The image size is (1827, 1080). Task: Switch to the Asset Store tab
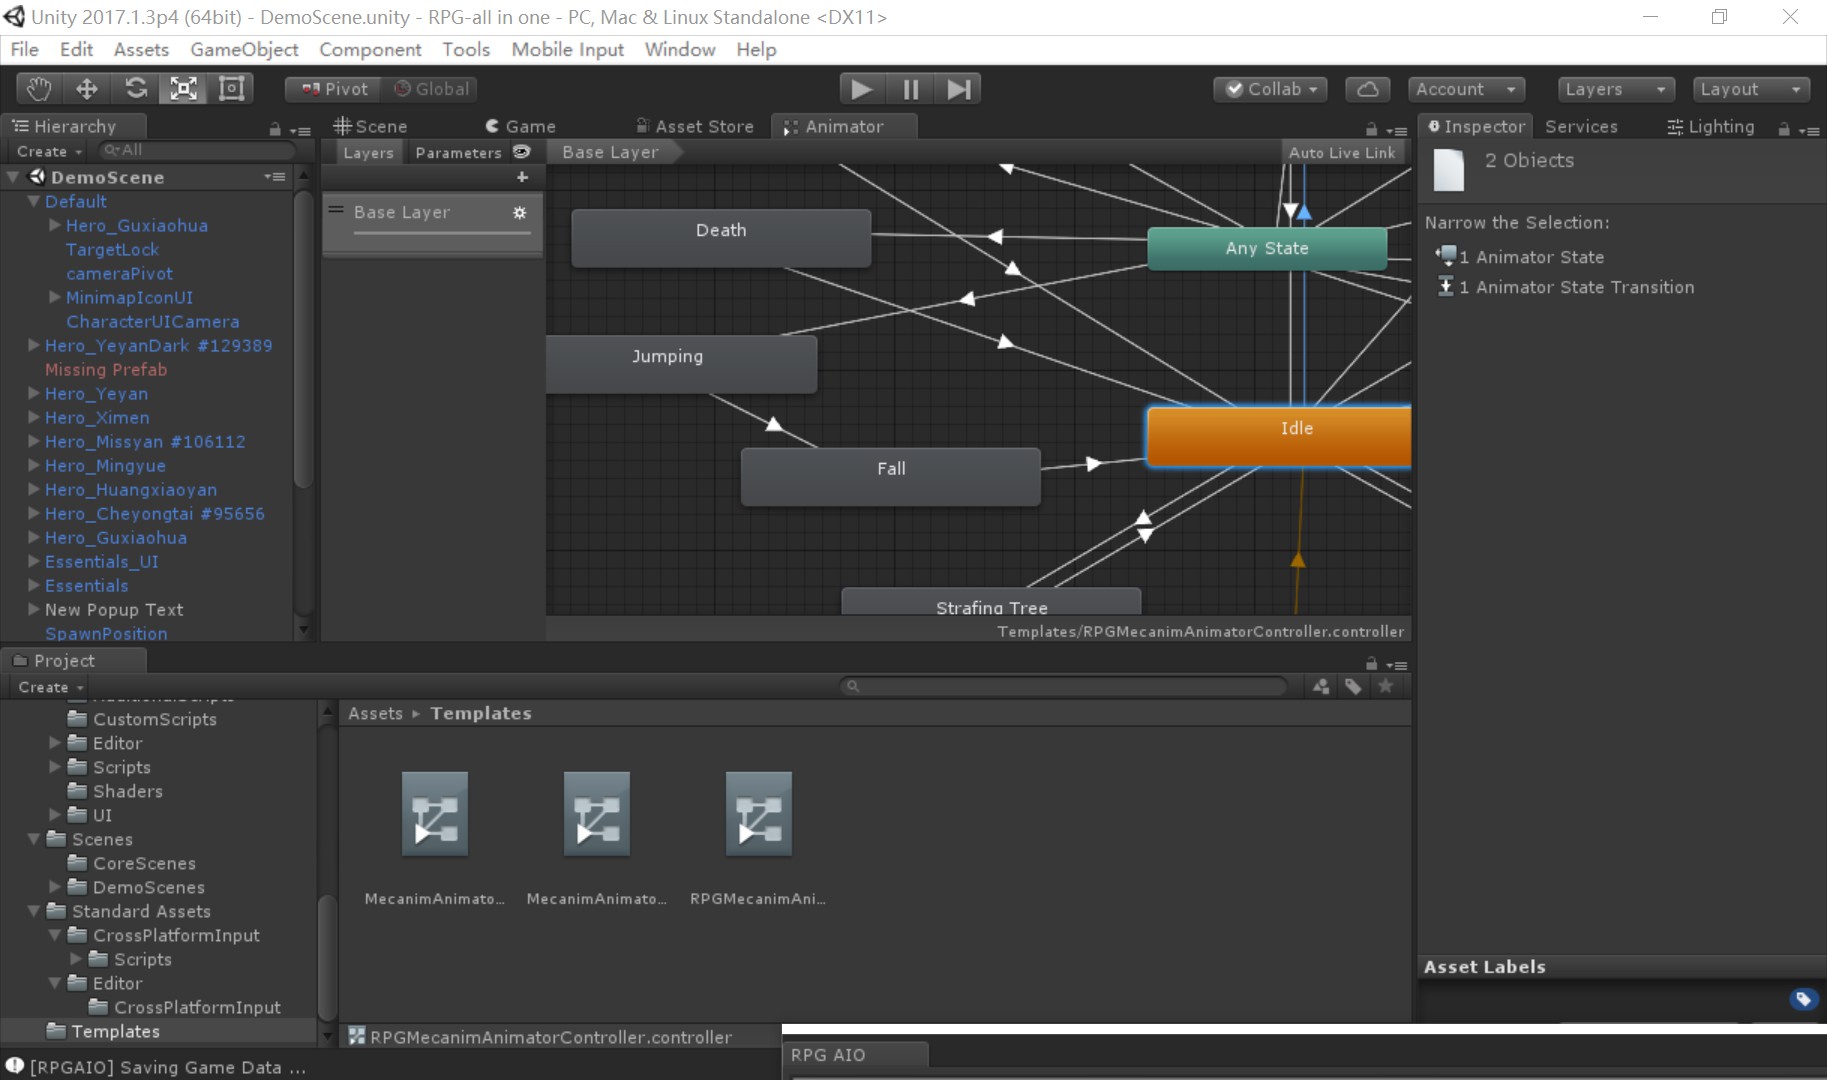[695, 127]
